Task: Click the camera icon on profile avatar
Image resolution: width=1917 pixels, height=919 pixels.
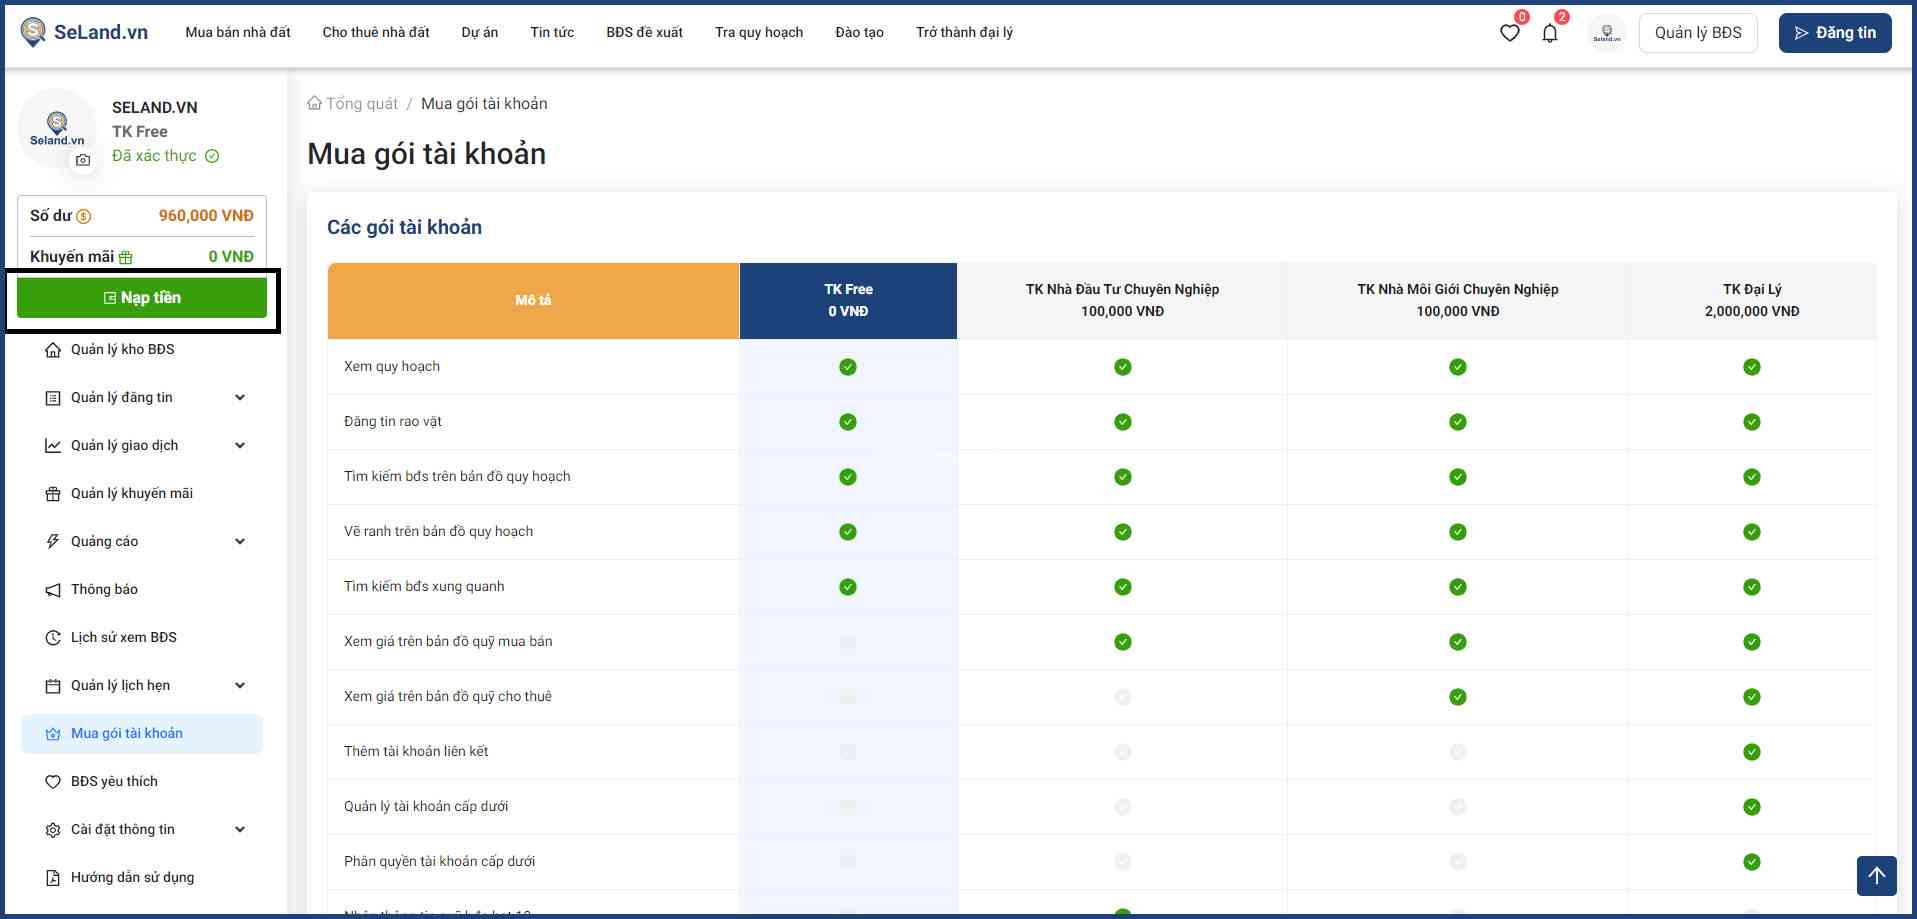Action: click(83, 160)
